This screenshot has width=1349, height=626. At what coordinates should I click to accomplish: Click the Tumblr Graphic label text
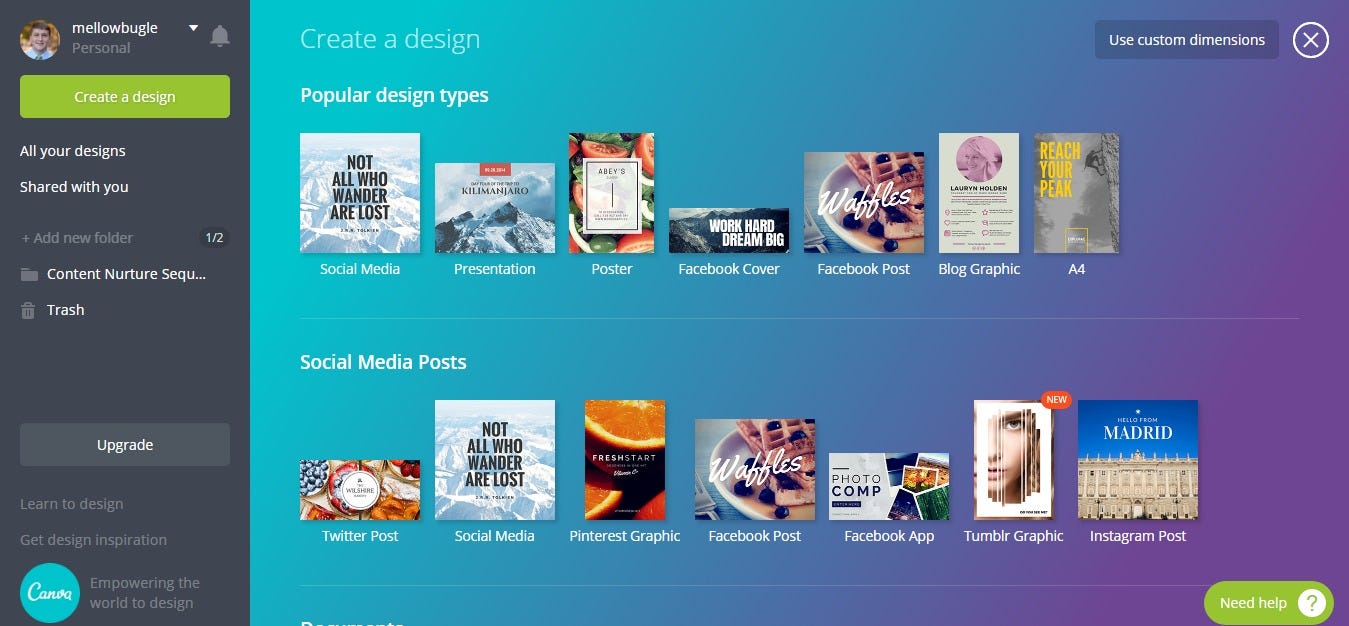1014,536
